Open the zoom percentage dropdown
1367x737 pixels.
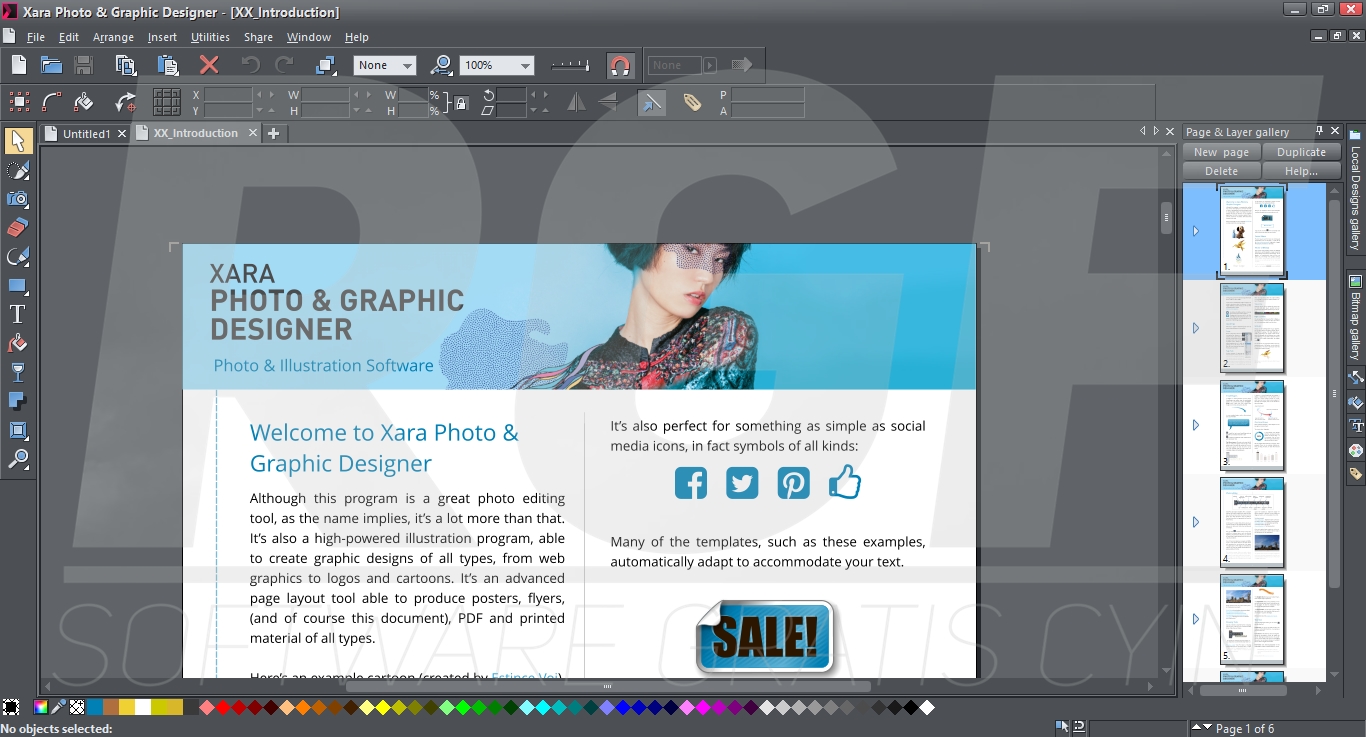[524, 65]
